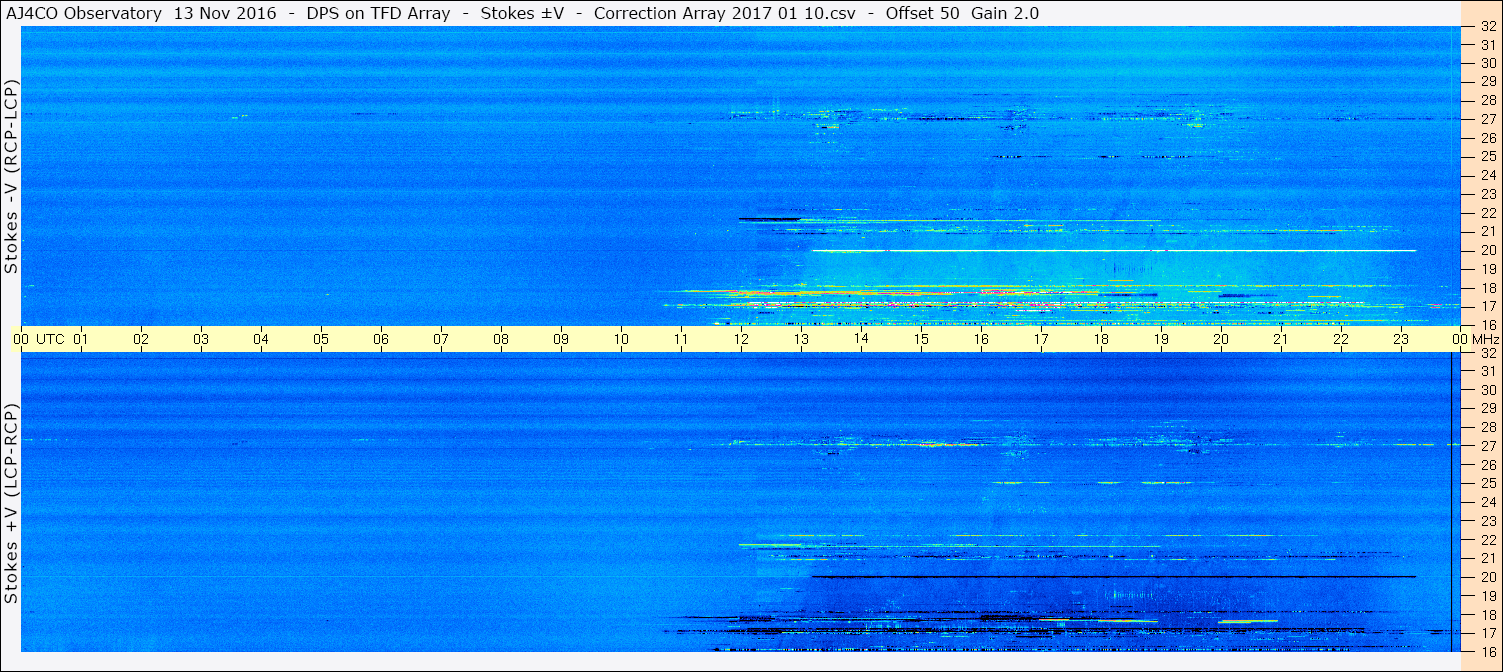Viewport: 1503px width, 672px height.
Task: Click 27 MHz tick in Stokes -V panel
Action: click(1488, 119)
